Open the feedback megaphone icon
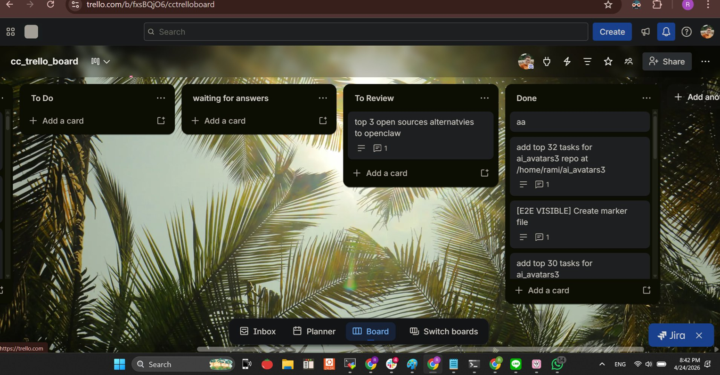 pos(646,32)
